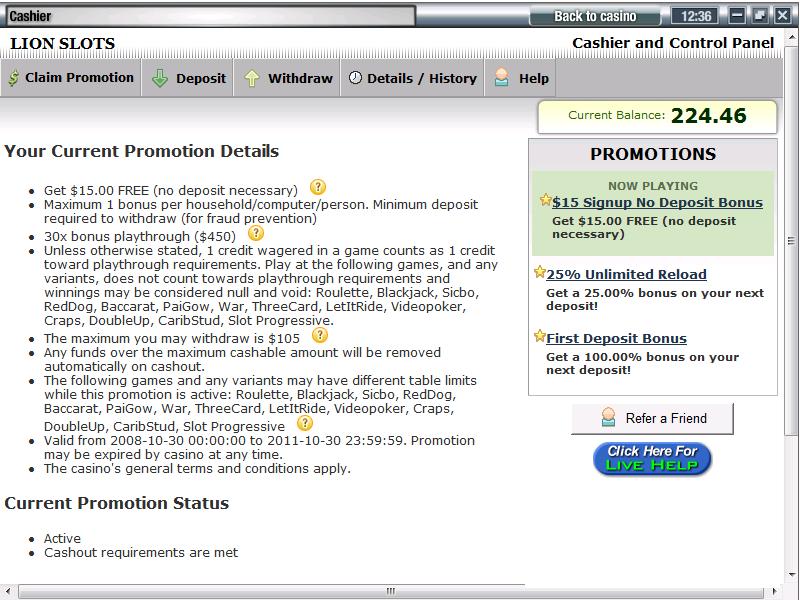Click Get a 25.00% bonus description
Viewport: 800px width, 600px height.
(x=655, y=299)
